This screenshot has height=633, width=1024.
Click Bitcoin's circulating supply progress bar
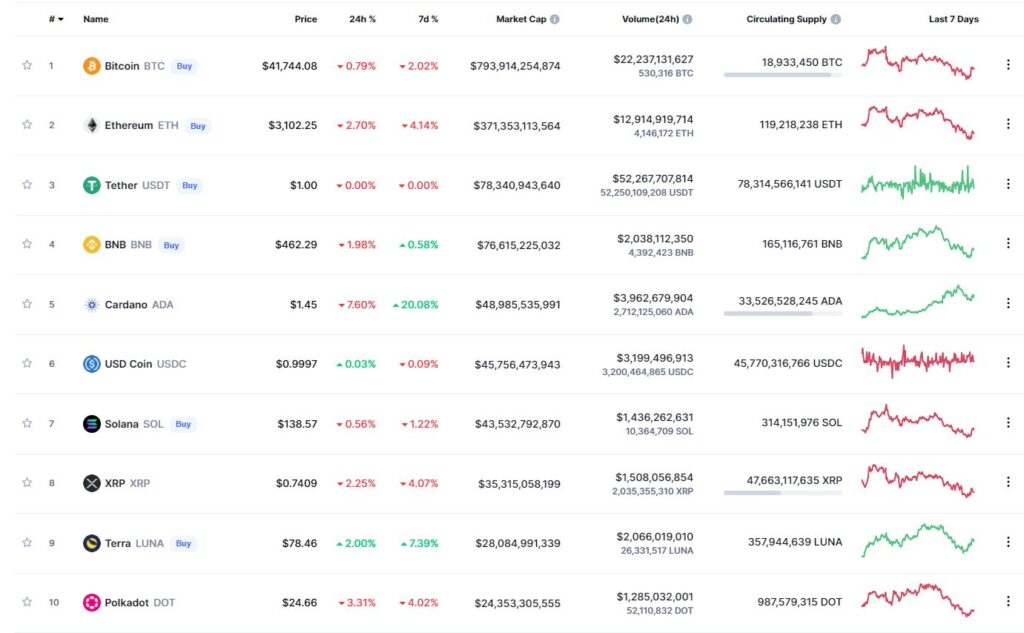tap(782, 75)
